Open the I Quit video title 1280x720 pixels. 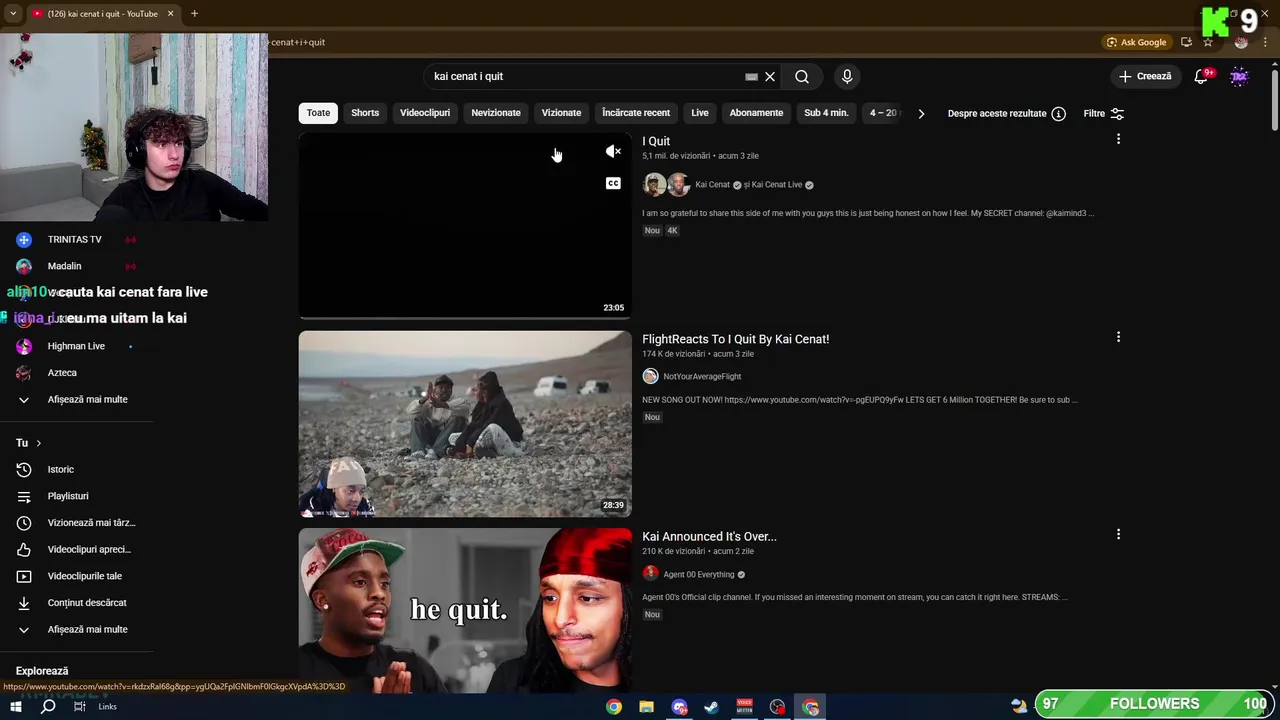pos(656,141)
